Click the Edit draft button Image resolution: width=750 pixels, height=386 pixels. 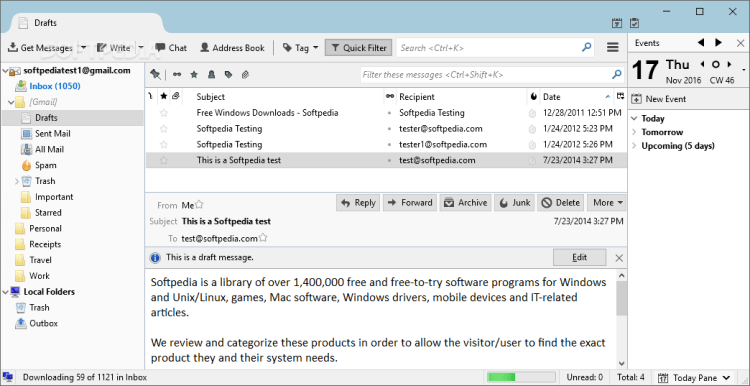pyautogui.click(x=579, y=257)
